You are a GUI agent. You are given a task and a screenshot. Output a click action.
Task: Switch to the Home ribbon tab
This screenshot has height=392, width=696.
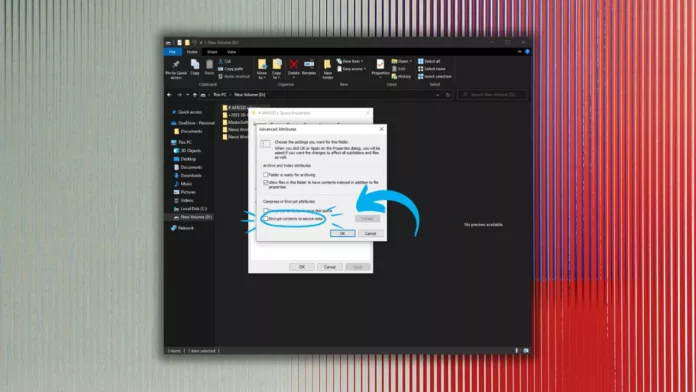point(192,52)
